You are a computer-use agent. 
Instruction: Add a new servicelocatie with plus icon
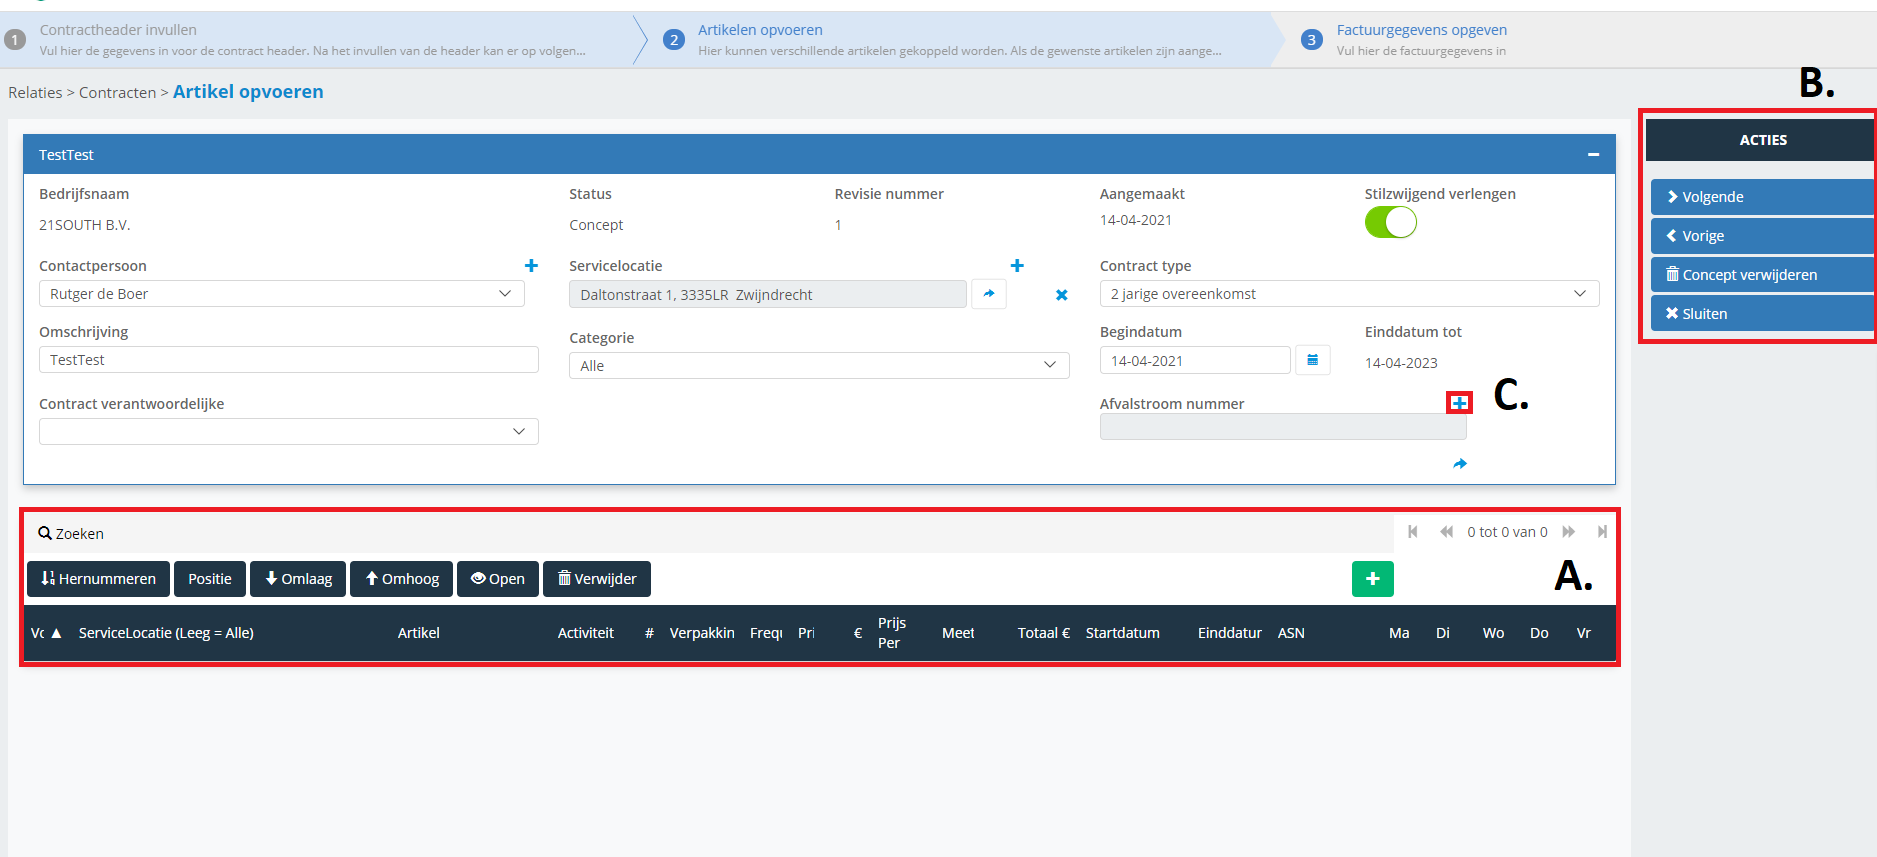pos(1017,266)
